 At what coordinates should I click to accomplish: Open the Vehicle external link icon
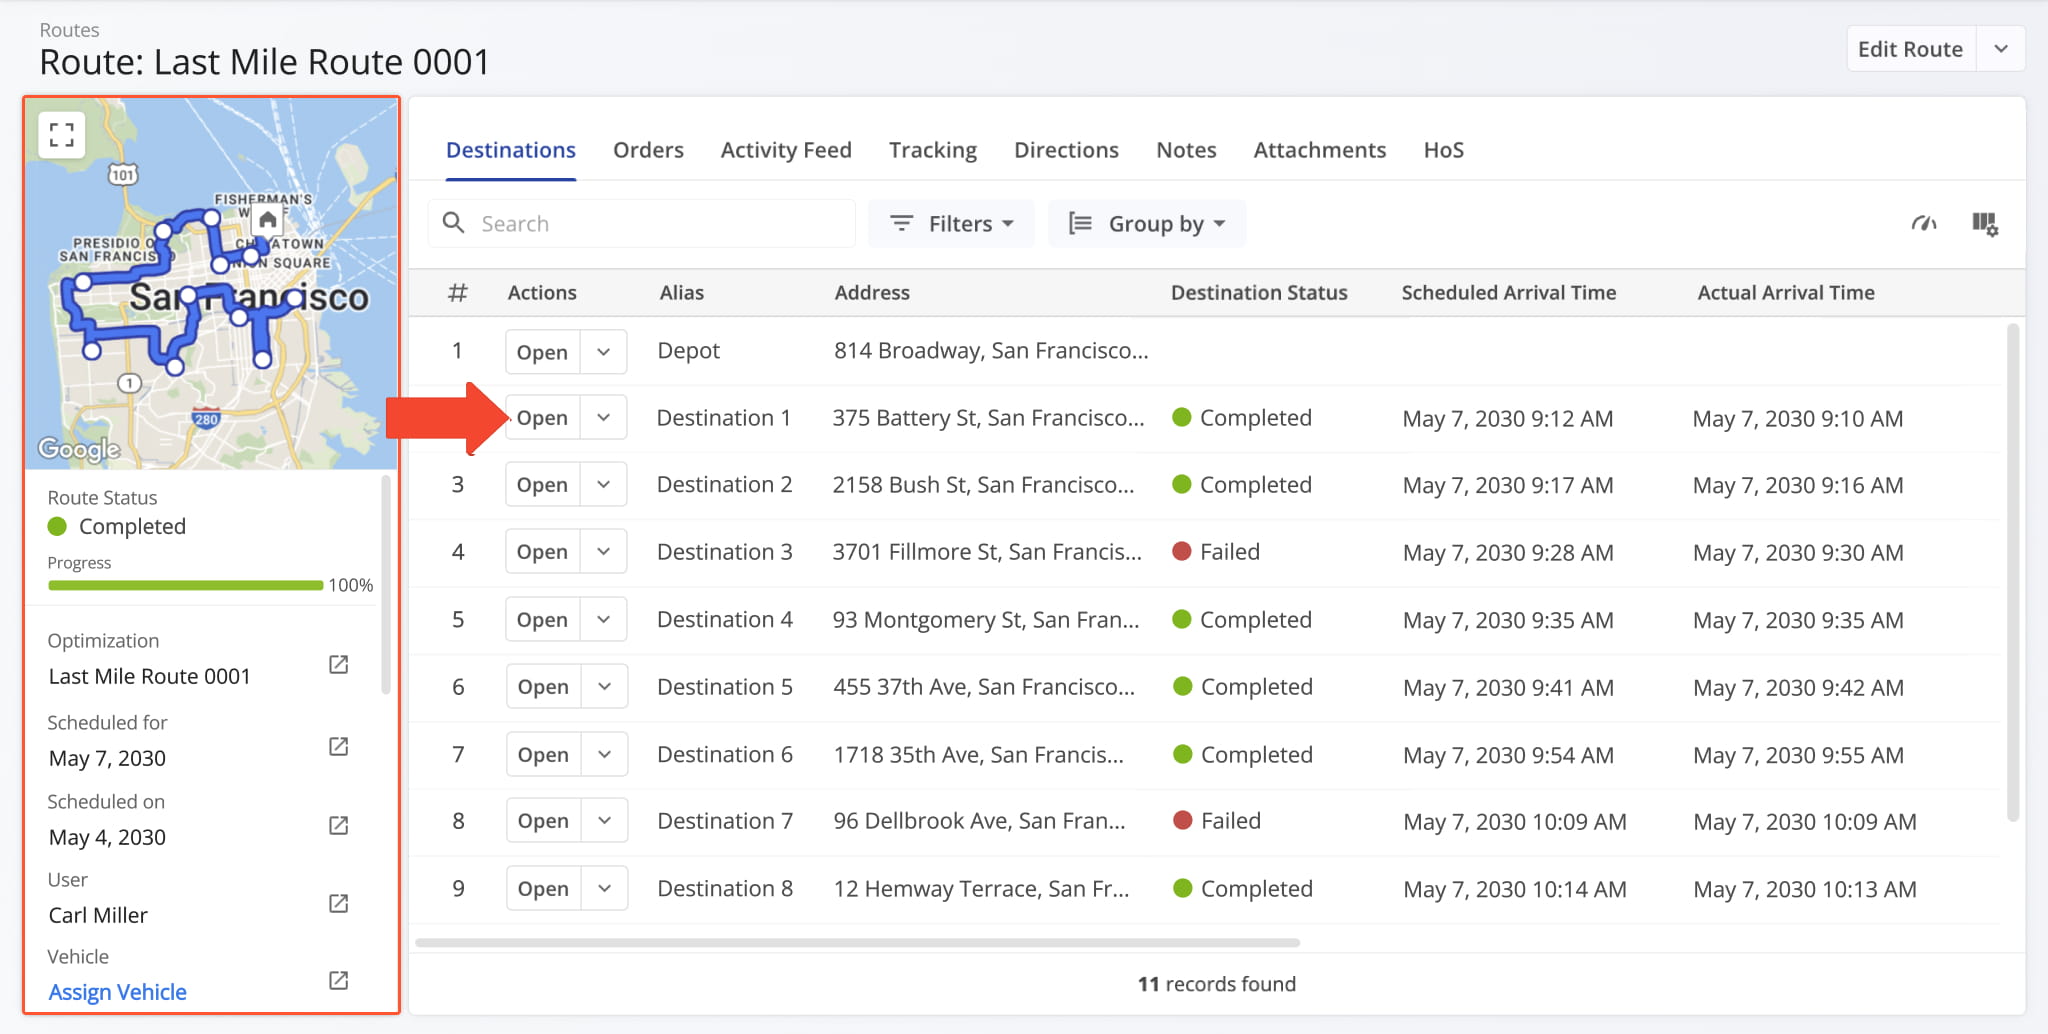pos(339,981)
